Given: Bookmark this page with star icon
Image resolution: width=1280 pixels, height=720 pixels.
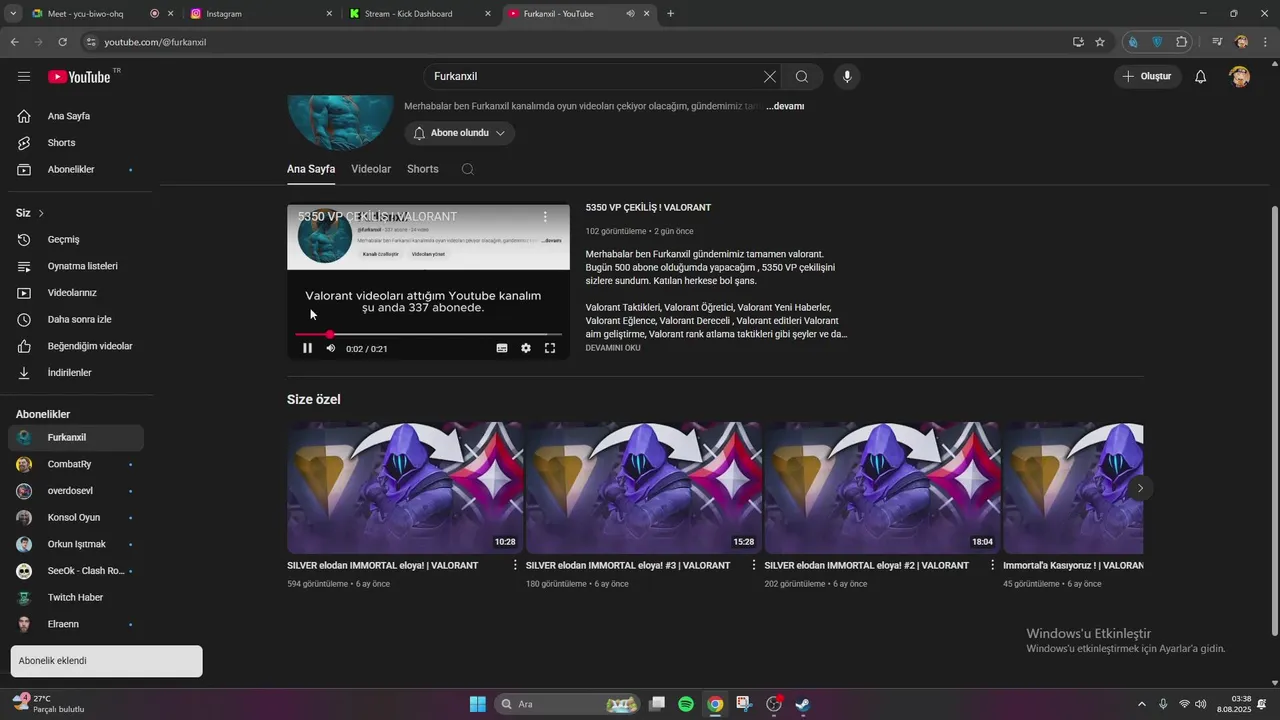Looking at the screenshot, I should 1100,42.
